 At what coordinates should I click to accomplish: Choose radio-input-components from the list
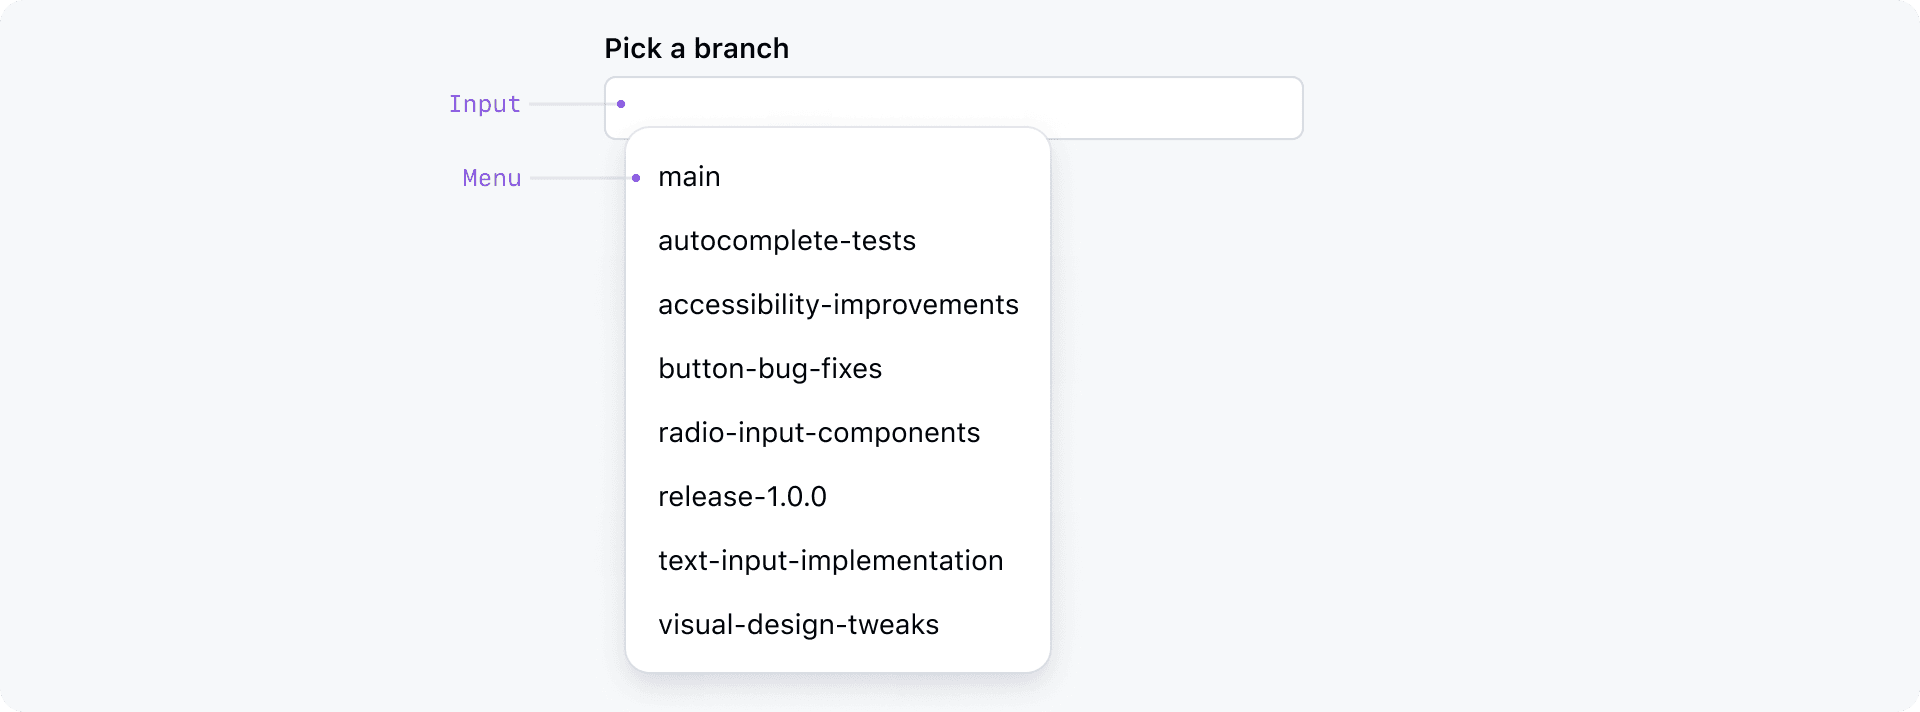point(818,432)
